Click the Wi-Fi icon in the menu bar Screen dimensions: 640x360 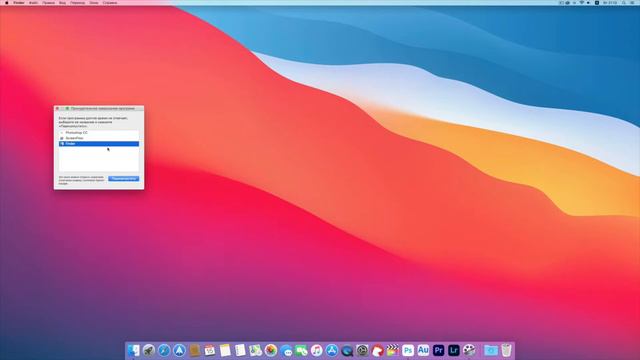[x=582, y=3]
